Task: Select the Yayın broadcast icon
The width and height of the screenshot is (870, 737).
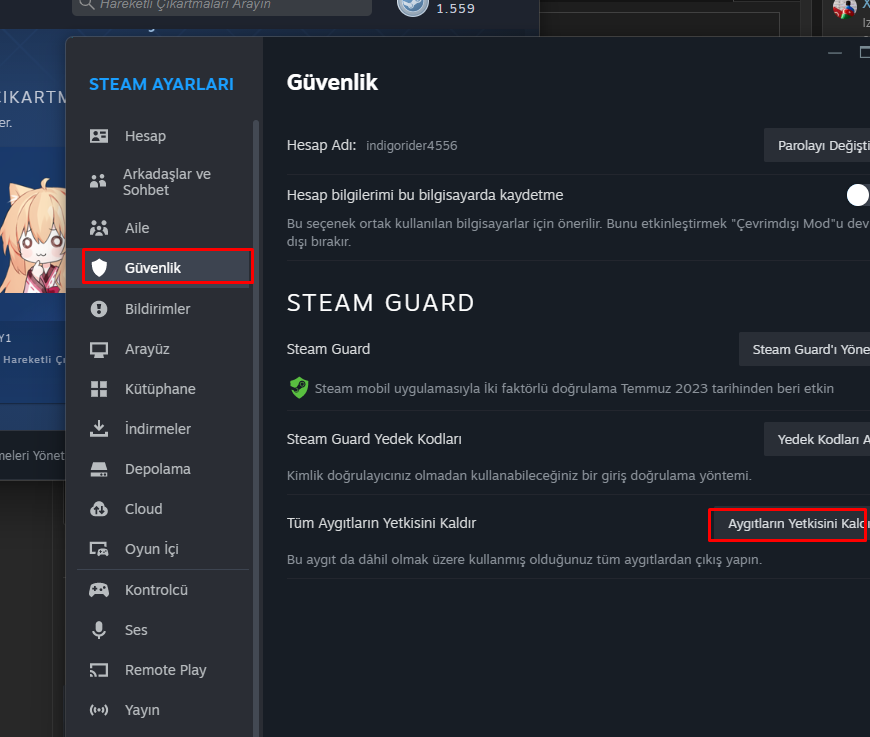Action: (x=99, y=710)
